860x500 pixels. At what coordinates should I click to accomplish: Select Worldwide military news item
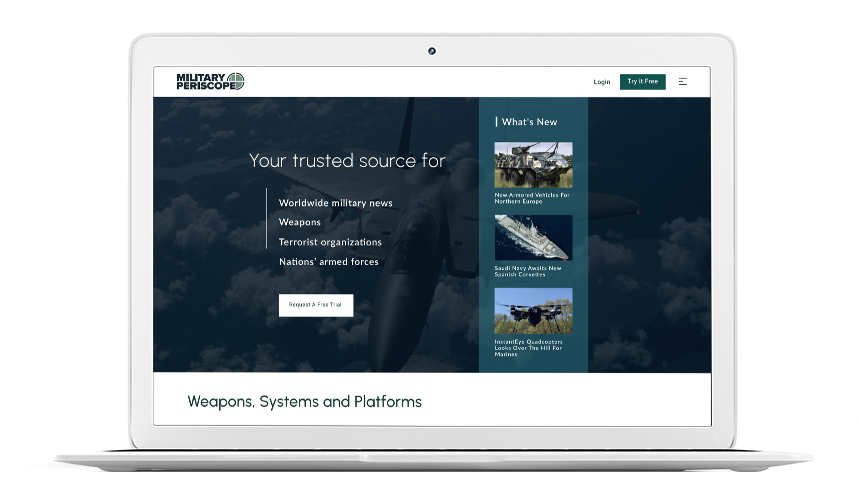point(335,203)
